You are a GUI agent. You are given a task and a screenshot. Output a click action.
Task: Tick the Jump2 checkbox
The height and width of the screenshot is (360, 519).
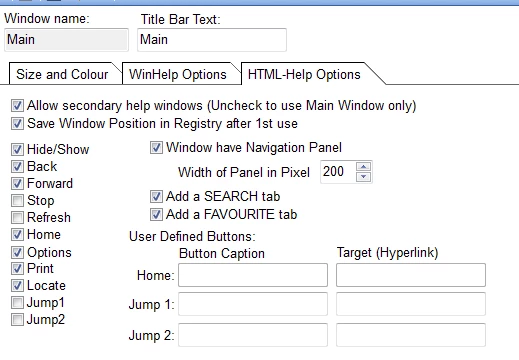[17, 320]
